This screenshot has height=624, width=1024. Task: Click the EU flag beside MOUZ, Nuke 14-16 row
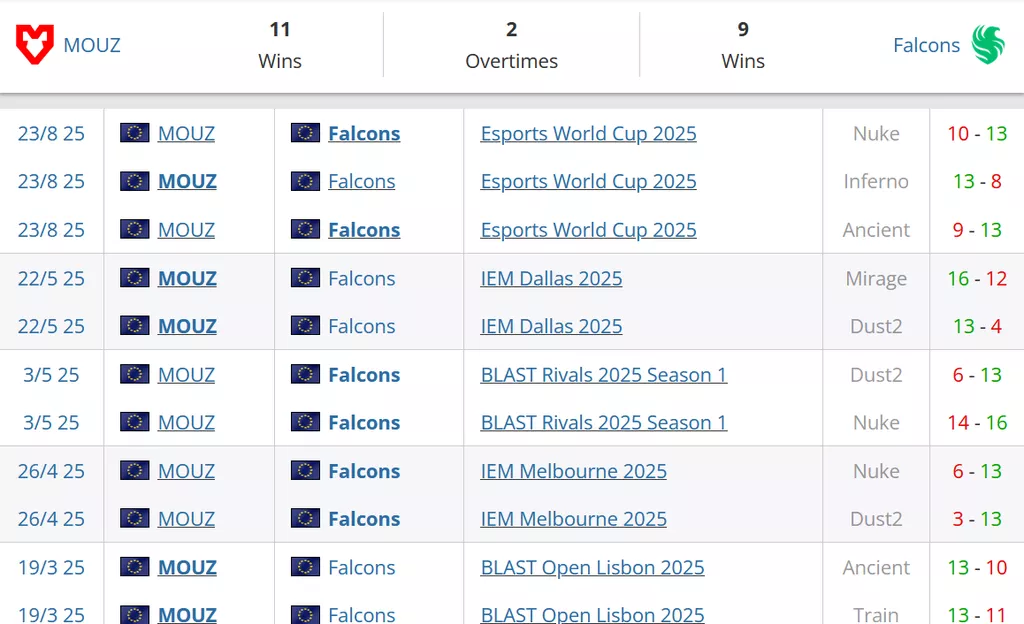[135, 422]
